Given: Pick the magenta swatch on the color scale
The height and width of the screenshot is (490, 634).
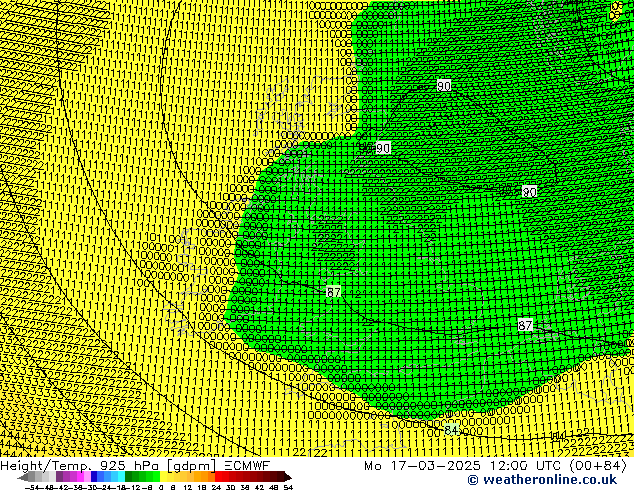Looking at the screenshot, I should coord(80,477).
